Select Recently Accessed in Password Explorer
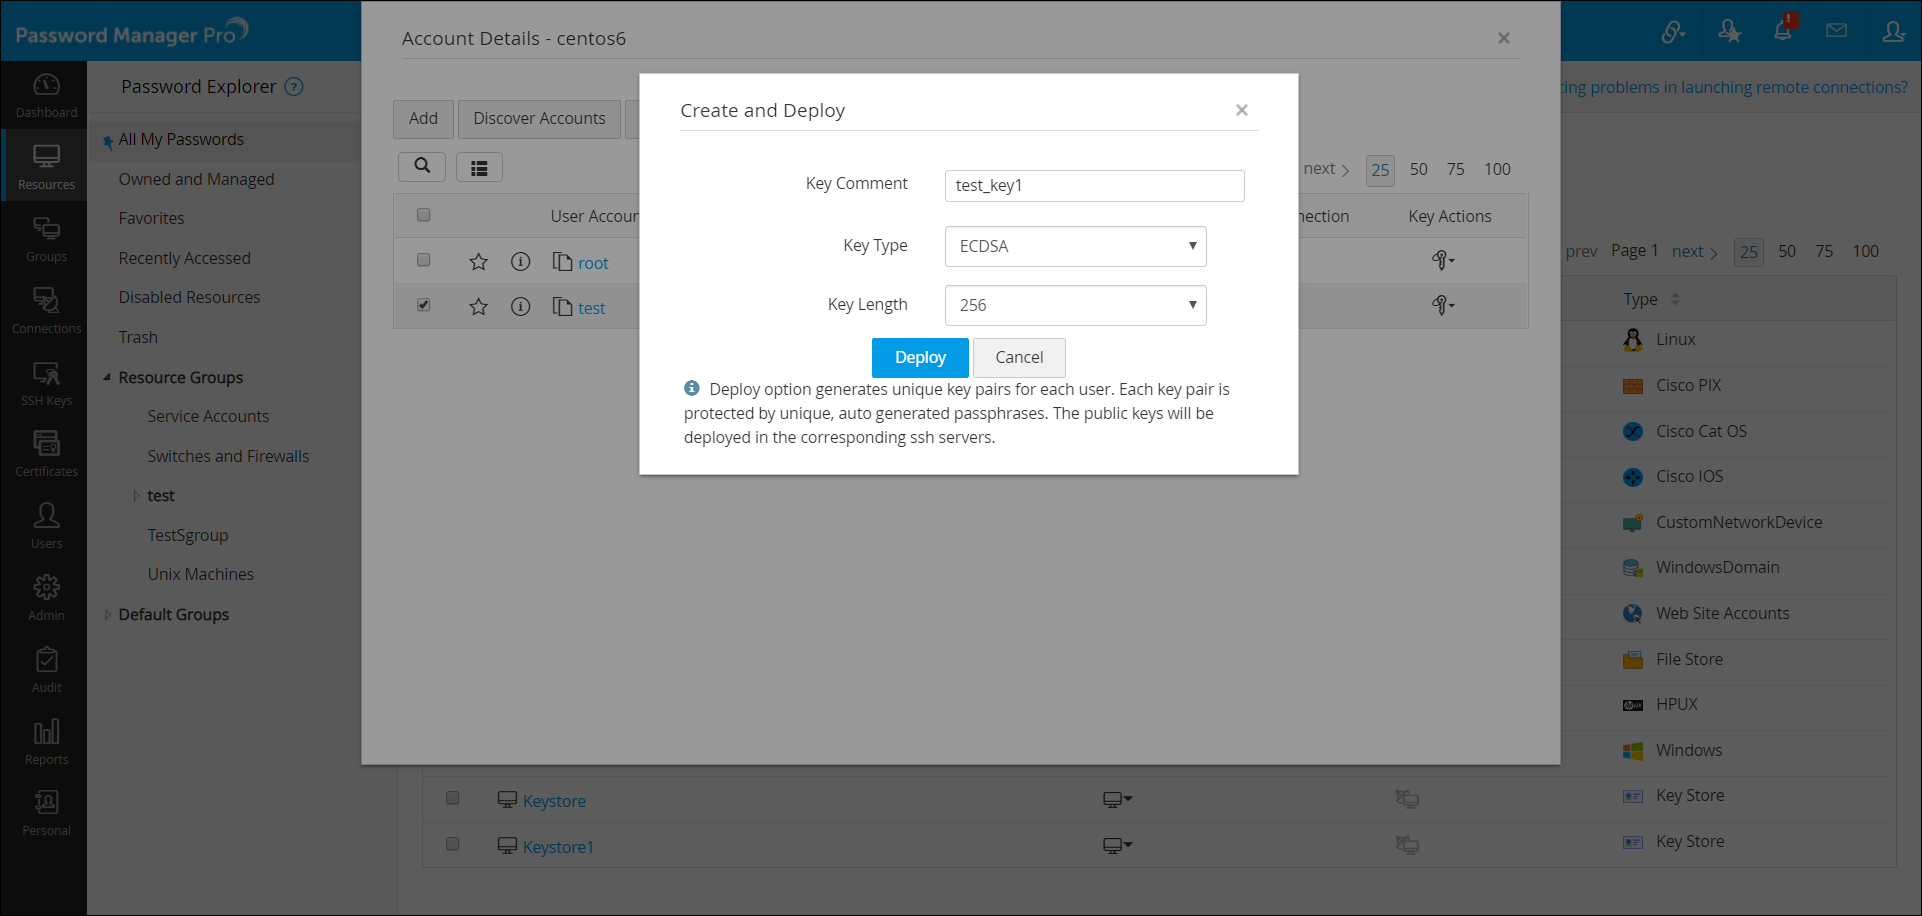This screenshot has height=916, width=1922. point(184,258)
